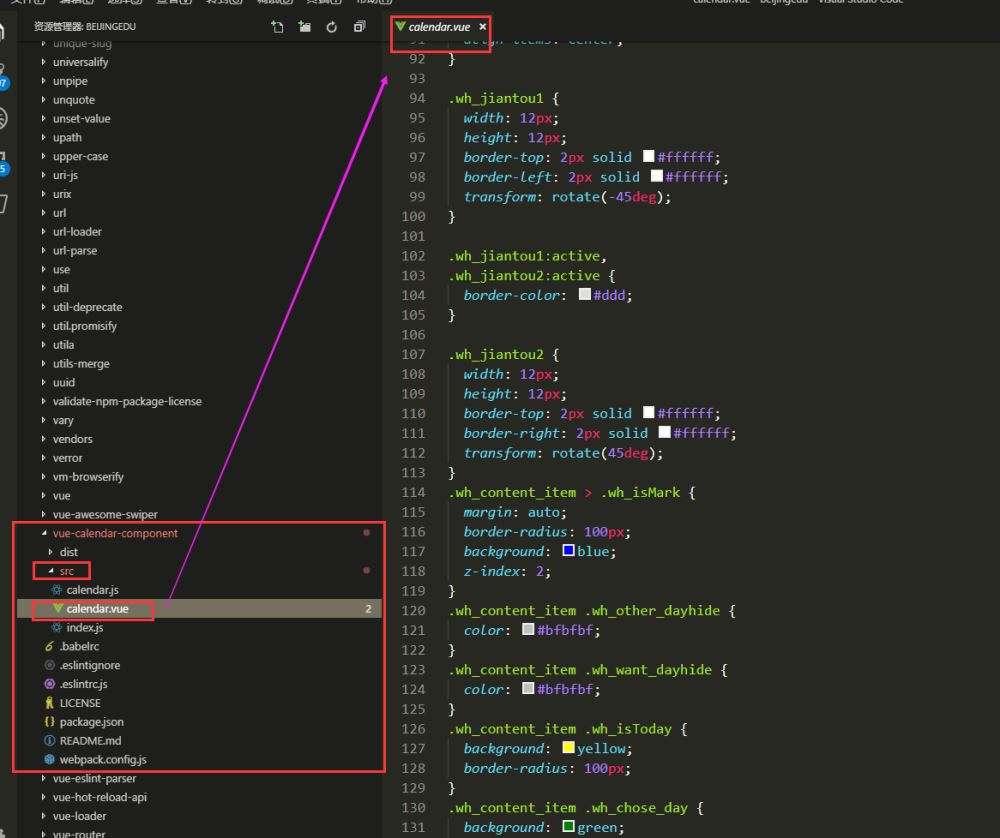
Task: Click line number 113 in the gutter
Action: click(x=413, y=473)
